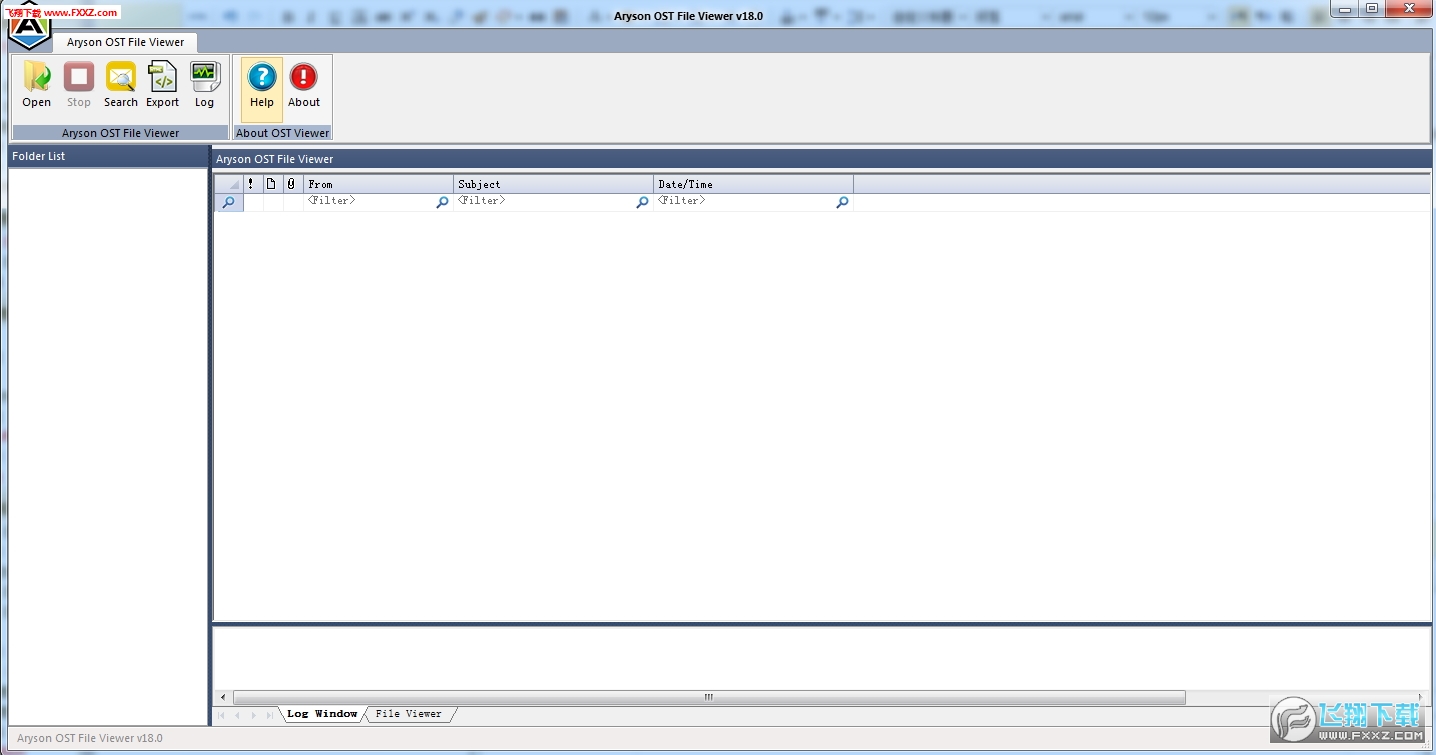Click the document type column header icon
The image size is (1436, 755).
coord(271,184)
